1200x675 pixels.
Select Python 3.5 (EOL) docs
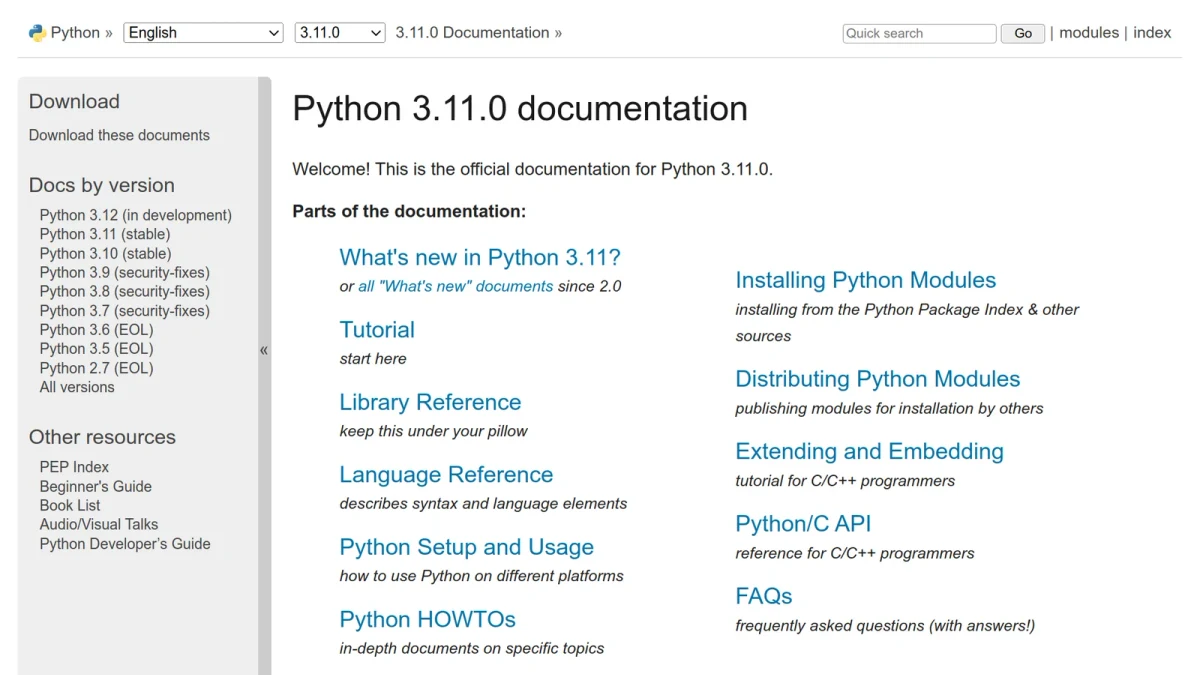97,349
